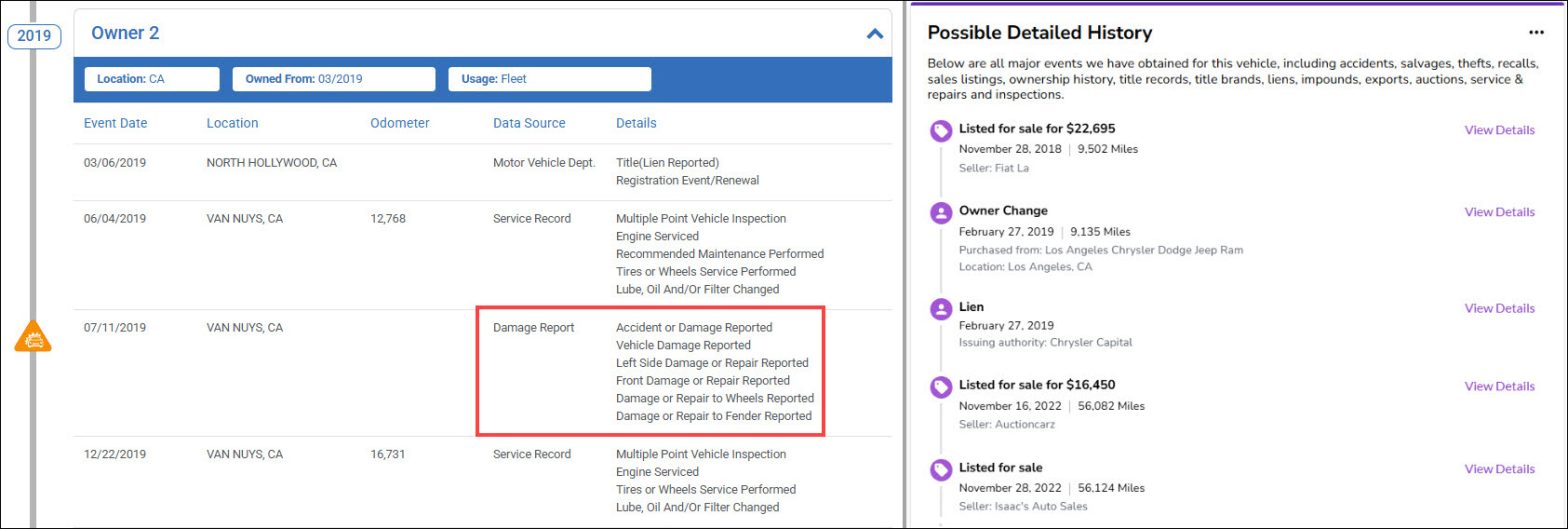Click the person icon beside Lien event
The height and width of the screenshot is (529, 1568).
[x=940, y=310]
